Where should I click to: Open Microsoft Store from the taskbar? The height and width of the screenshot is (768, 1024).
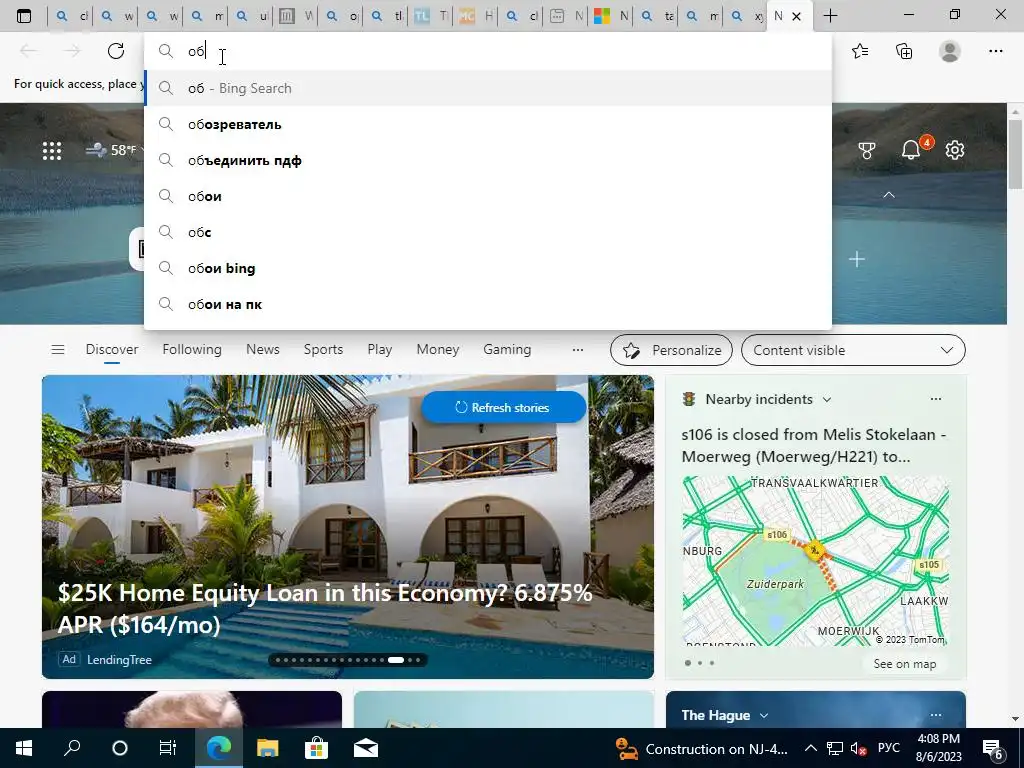(316, 748)
